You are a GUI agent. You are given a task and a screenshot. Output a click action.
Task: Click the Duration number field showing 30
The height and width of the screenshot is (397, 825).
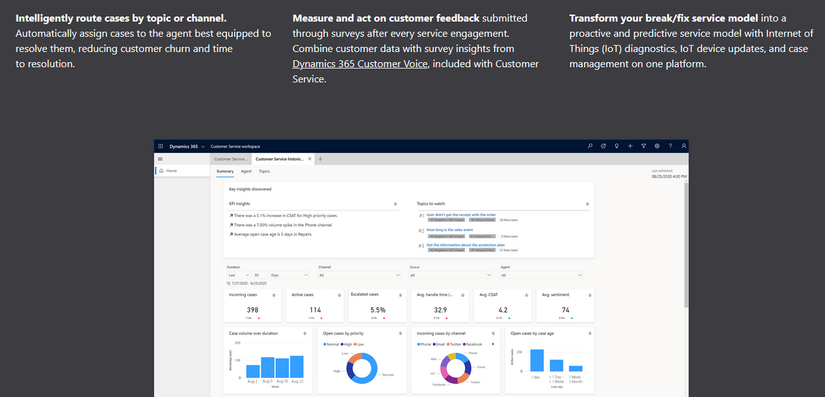point(259,275)
